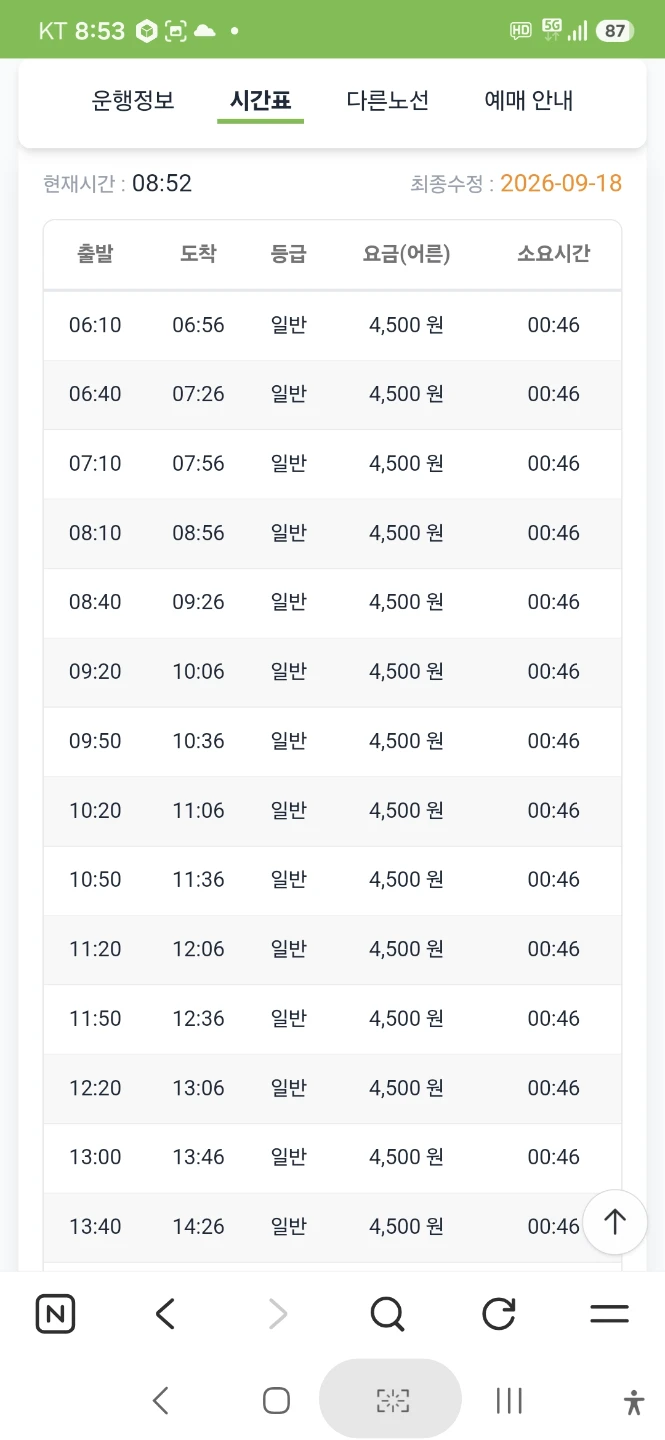Open the 예매 안내 tab
Viewport: 665px width, 1440px height.
pos(529,100)
